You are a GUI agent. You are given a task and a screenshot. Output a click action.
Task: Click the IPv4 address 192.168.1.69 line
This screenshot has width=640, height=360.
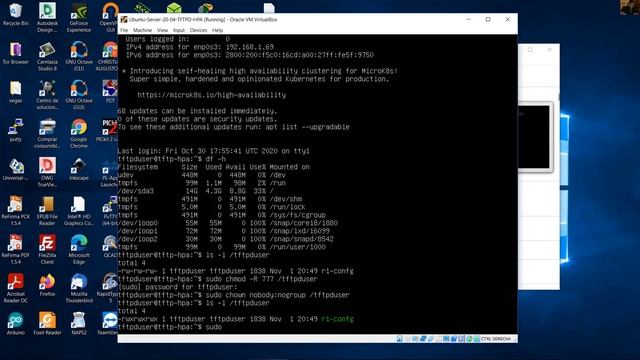pos(200,47)
